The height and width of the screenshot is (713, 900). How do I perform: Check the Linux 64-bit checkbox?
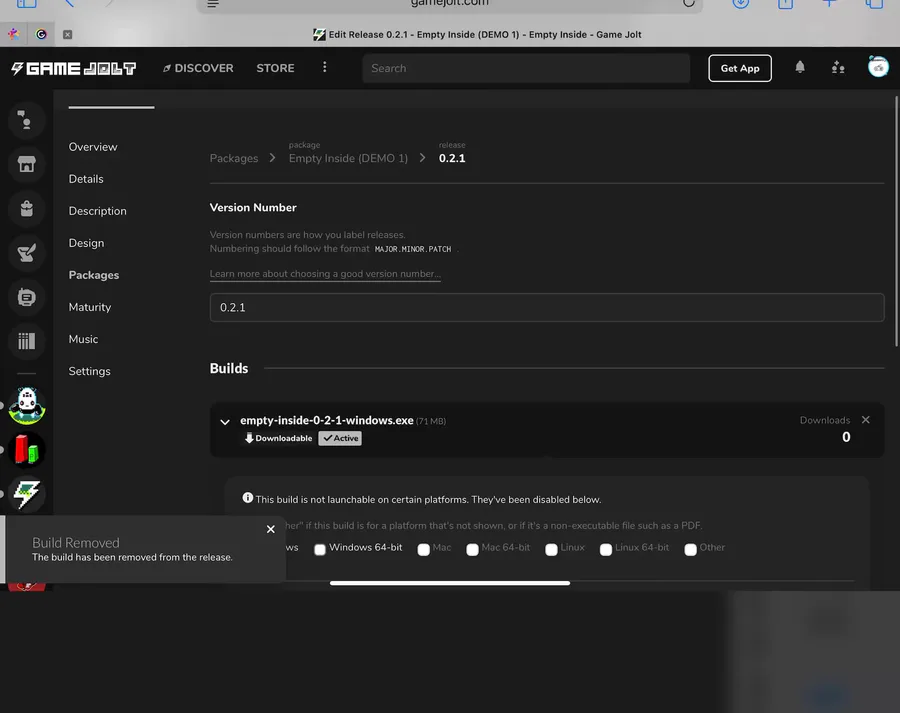(606, 549)
